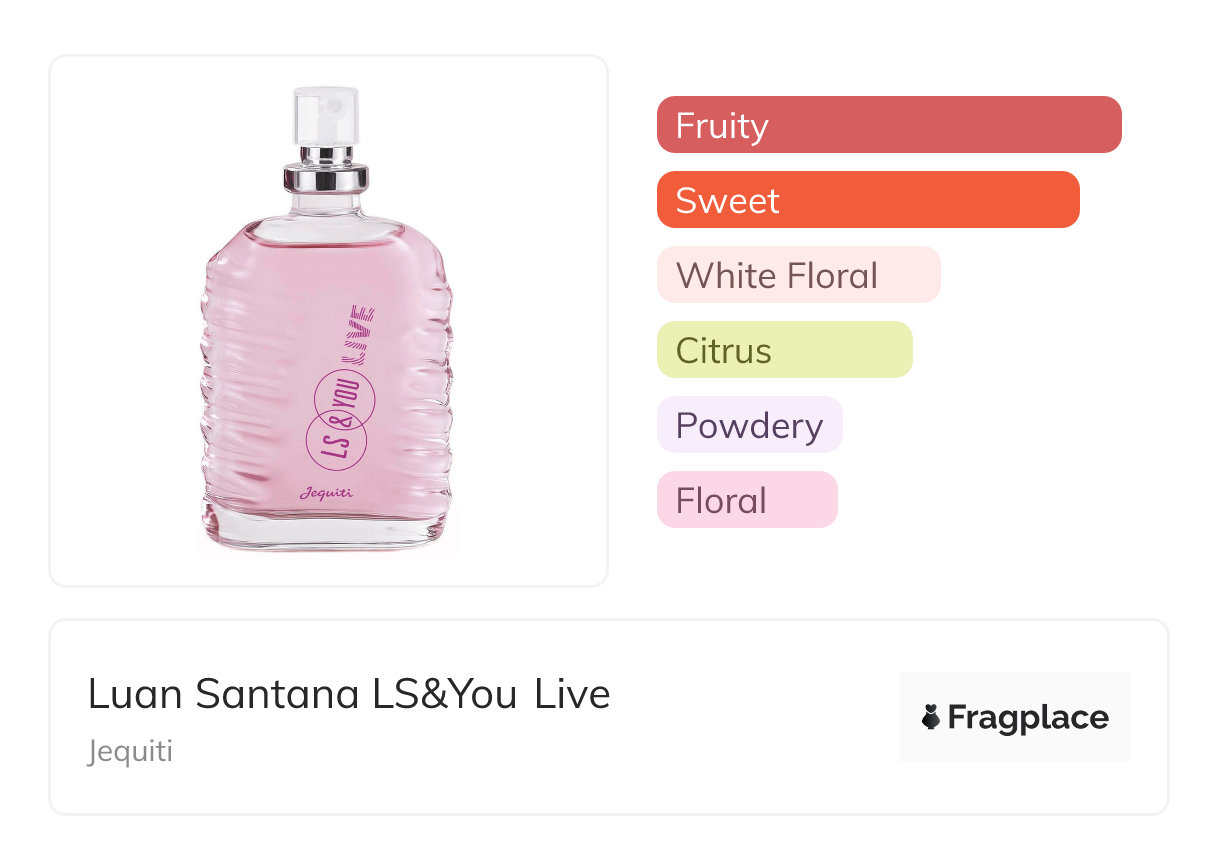Select the Fruity accord bar

pyautogui.click(x=889, y=125)
